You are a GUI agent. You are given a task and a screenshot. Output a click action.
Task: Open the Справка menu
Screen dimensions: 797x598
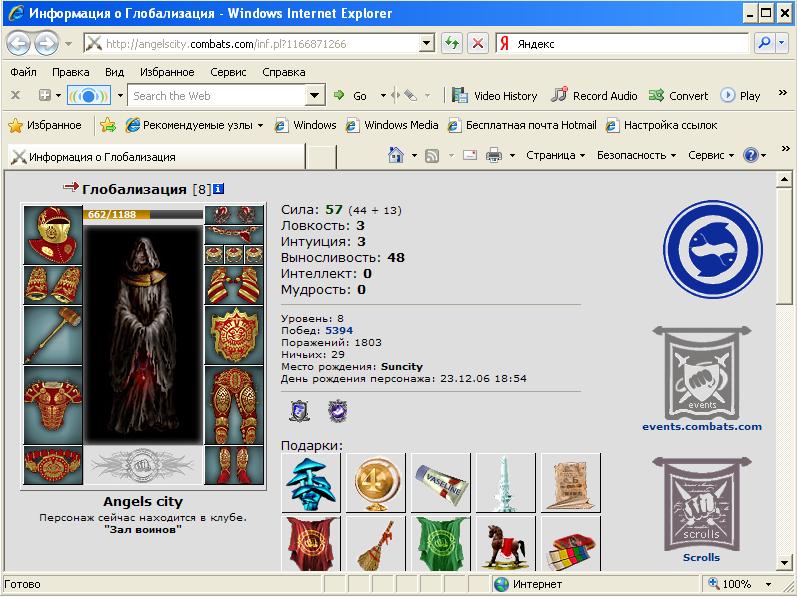click(284, 72)
